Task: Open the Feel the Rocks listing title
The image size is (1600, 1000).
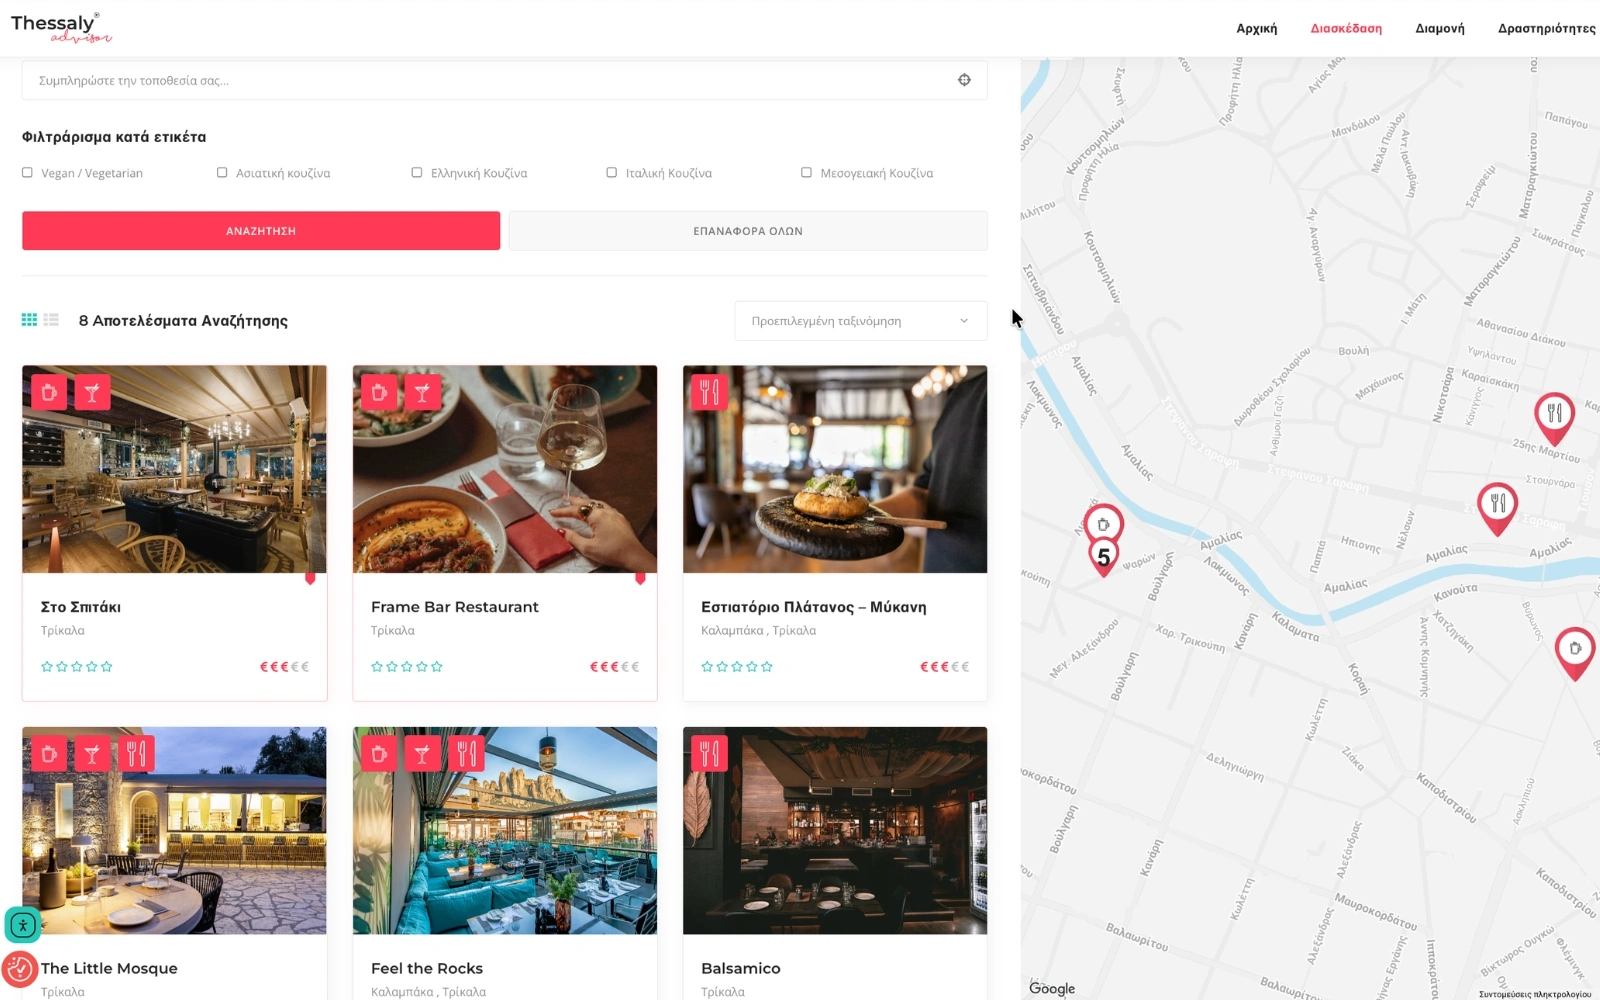Action: click(427, 968)
